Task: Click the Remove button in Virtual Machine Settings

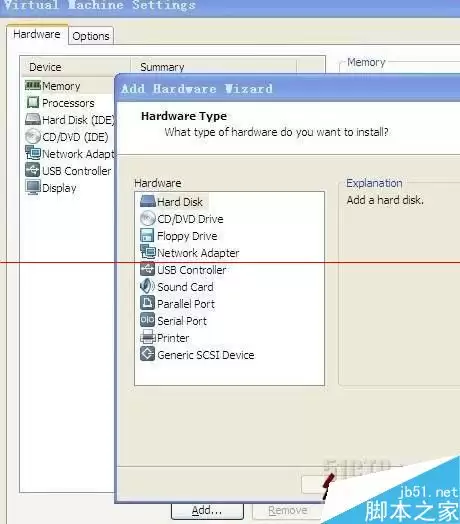Action: point(288,511)
